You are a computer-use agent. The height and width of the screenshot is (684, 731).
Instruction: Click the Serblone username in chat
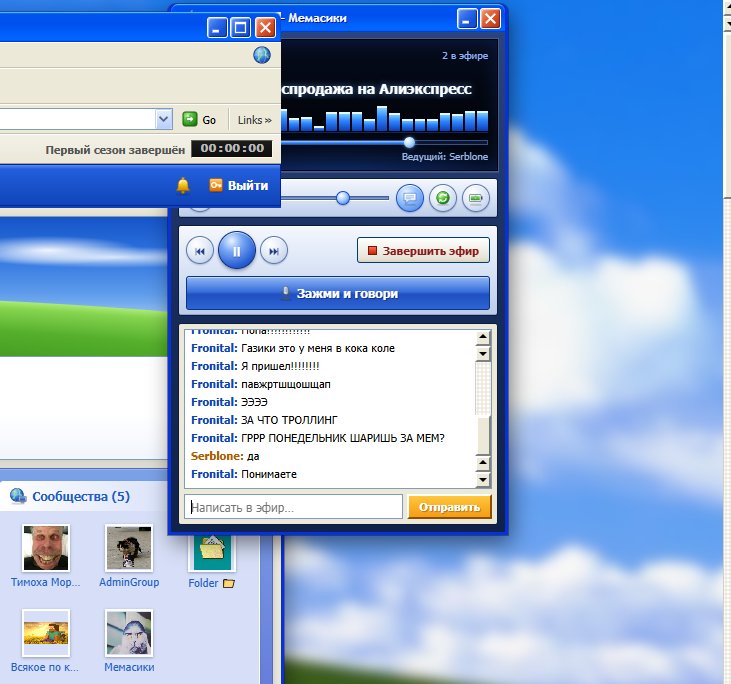tap(217, 456)
